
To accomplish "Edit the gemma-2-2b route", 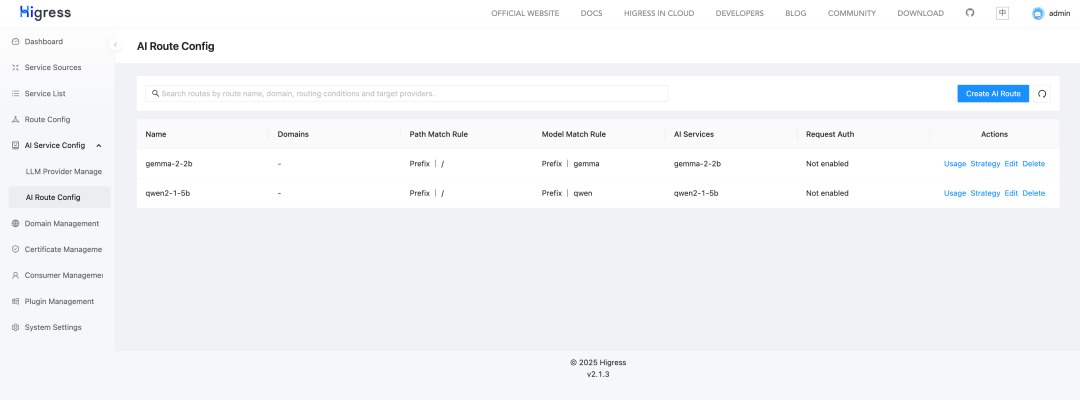I will [x=1011, y=164].
